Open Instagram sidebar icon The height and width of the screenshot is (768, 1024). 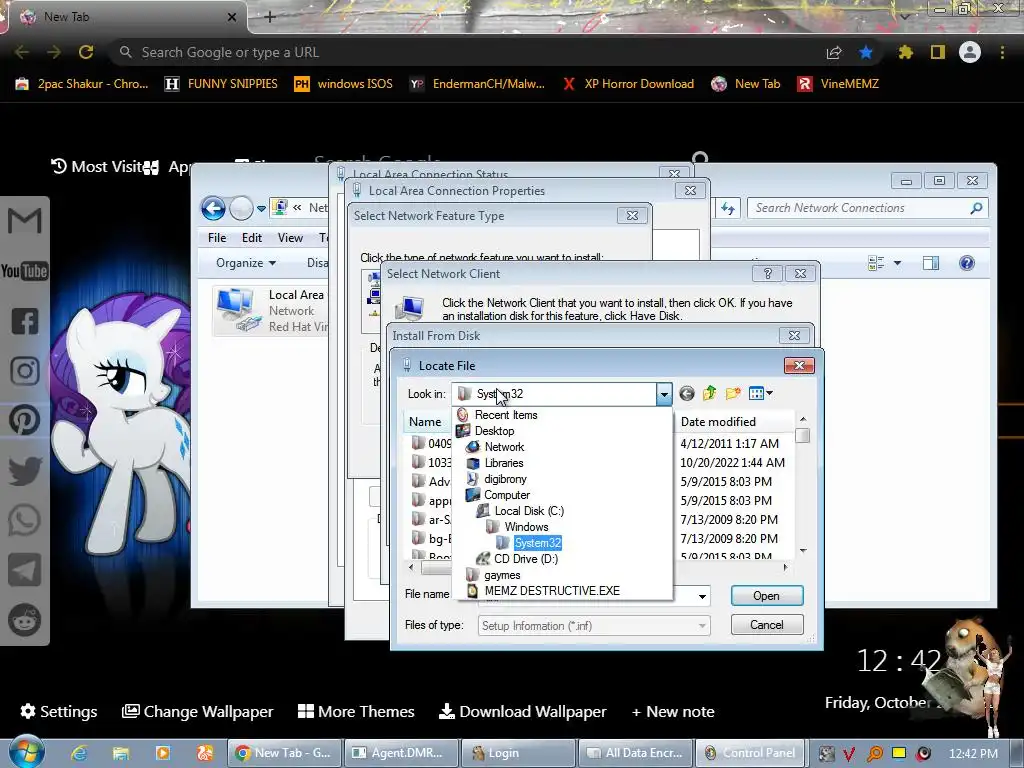click(25, 371)
